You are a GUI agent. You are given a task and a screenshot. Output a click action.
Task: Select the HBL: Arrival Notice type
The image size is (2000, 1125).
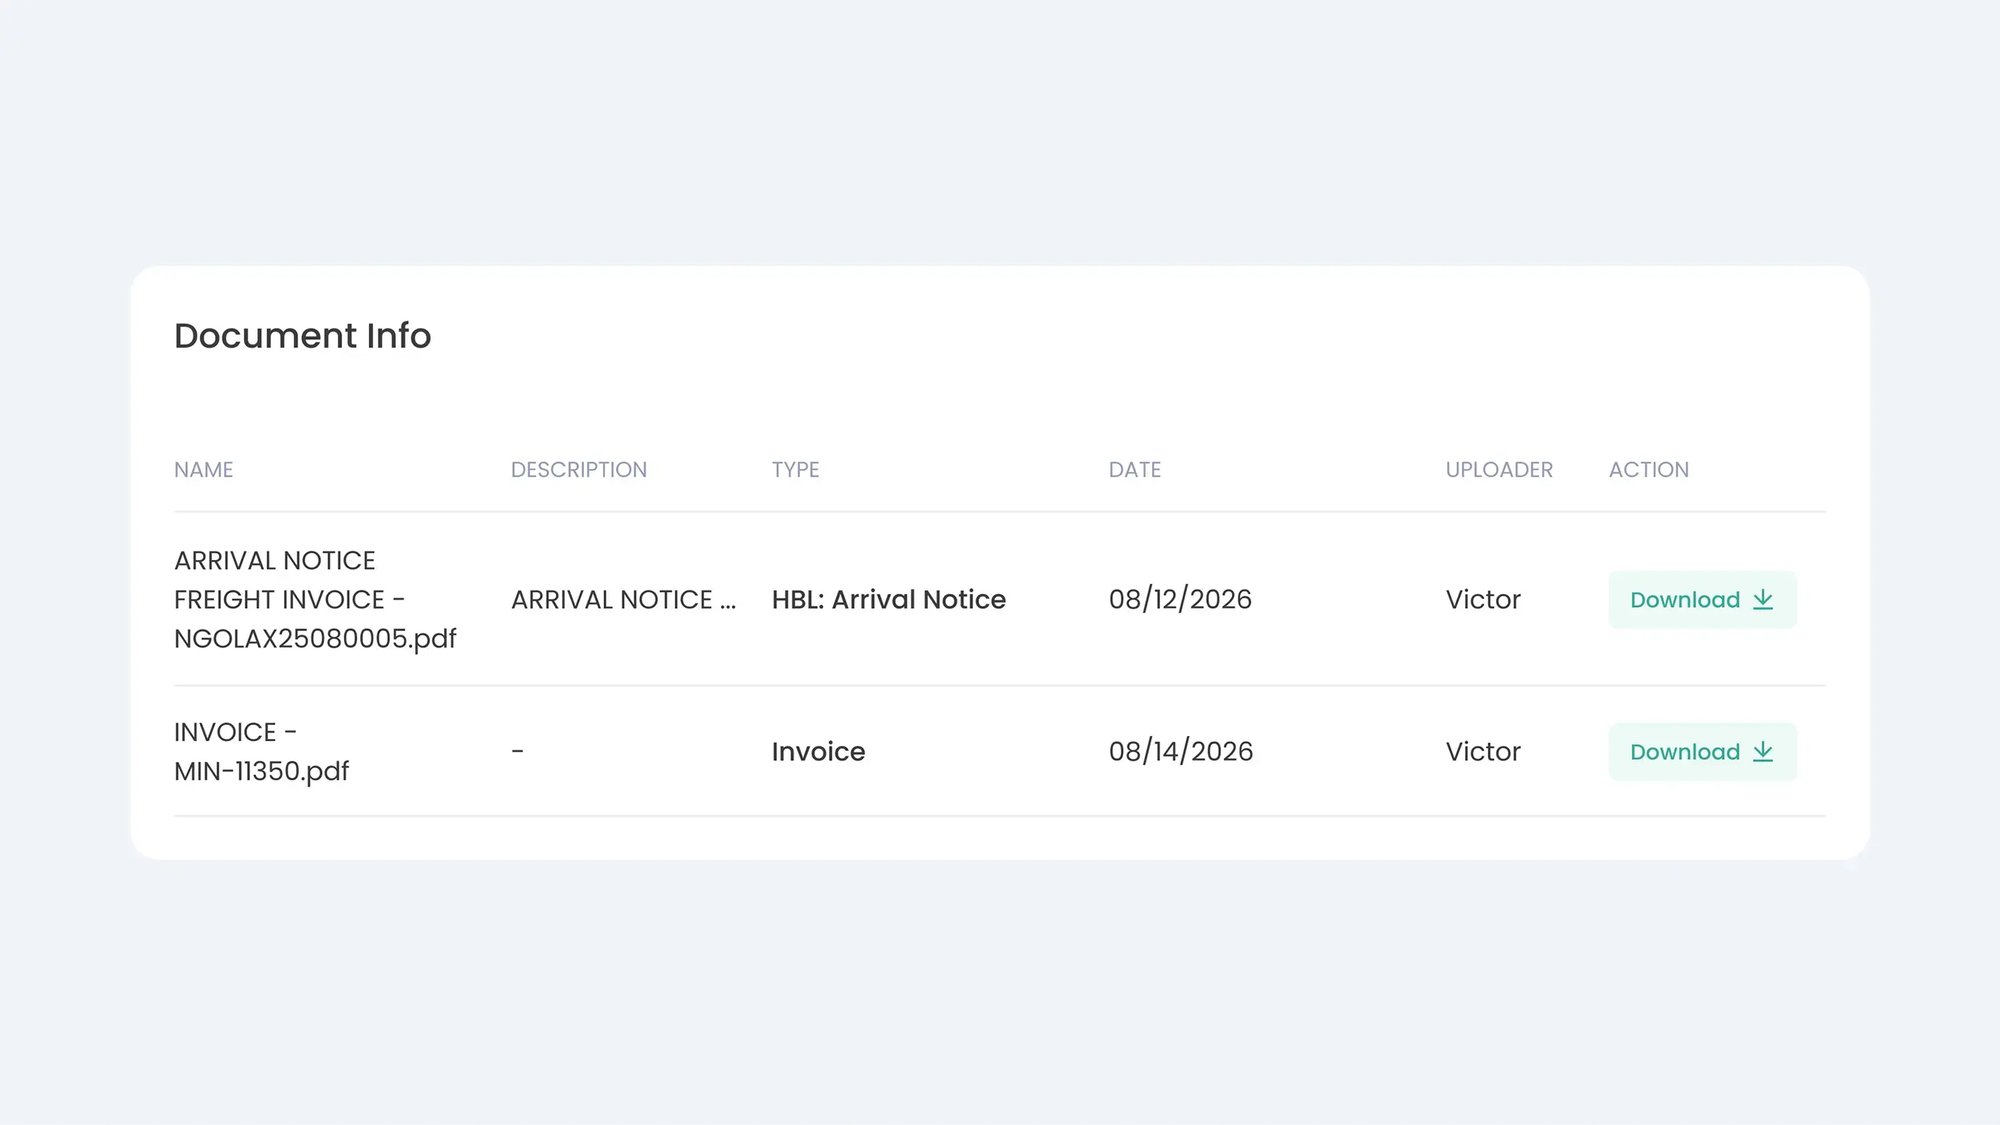click(x=888, y=600)
